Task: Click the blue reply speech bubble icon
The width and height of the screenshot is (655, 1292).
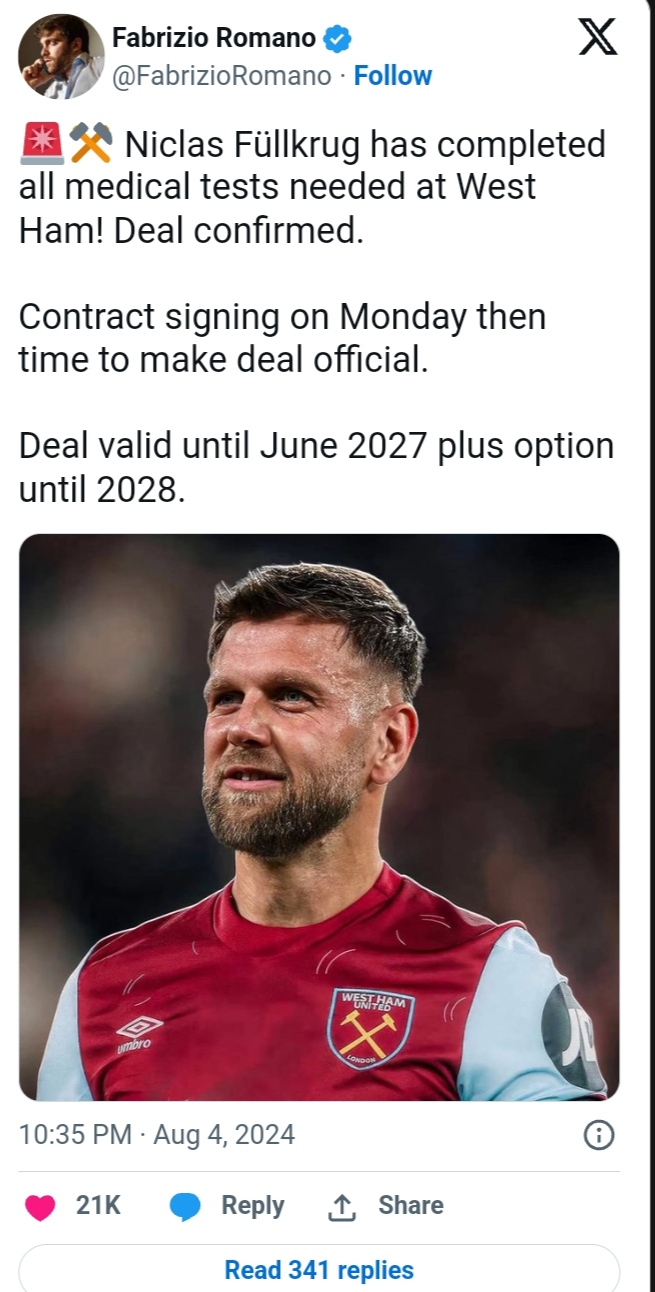Action: pos(185,1207)
